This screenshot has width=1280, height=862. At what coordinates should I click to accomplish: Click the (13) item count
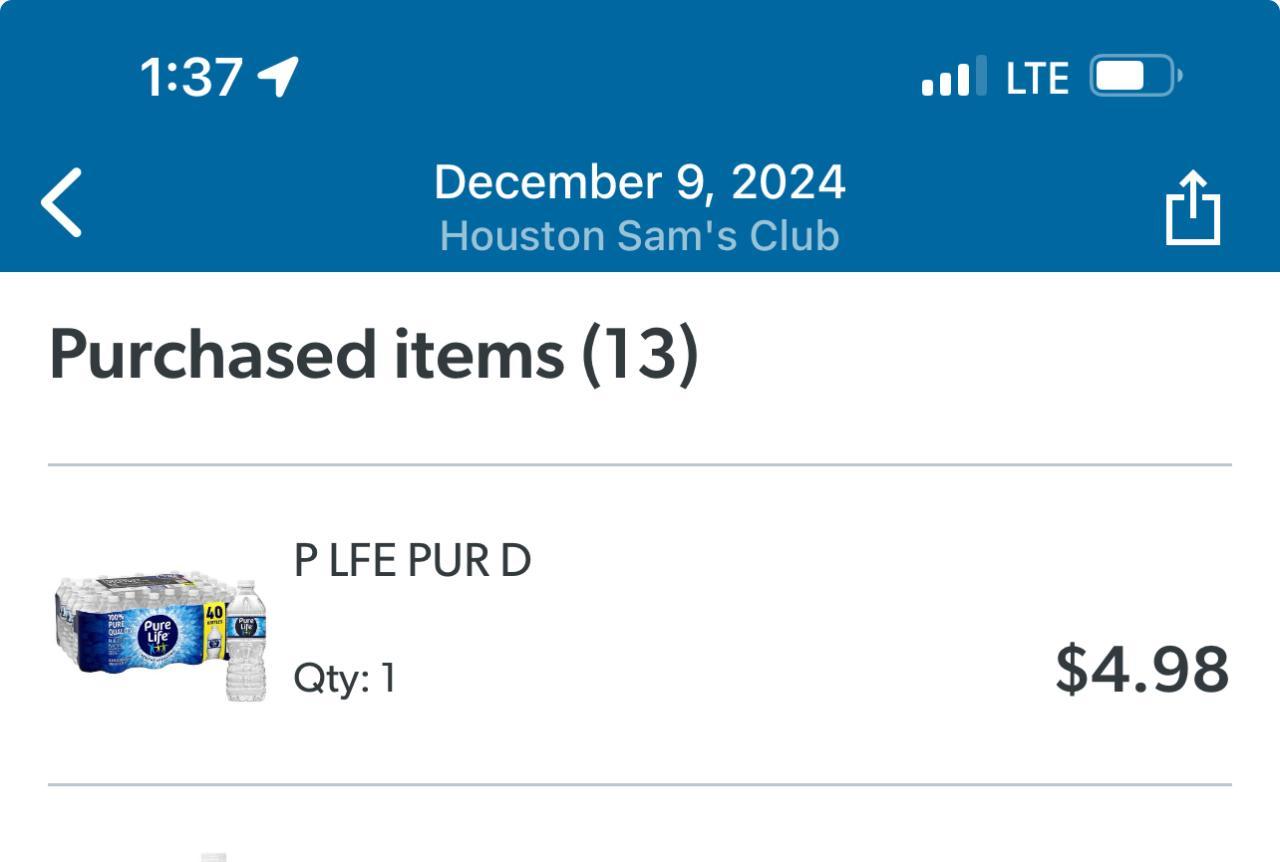coord(640,354)
